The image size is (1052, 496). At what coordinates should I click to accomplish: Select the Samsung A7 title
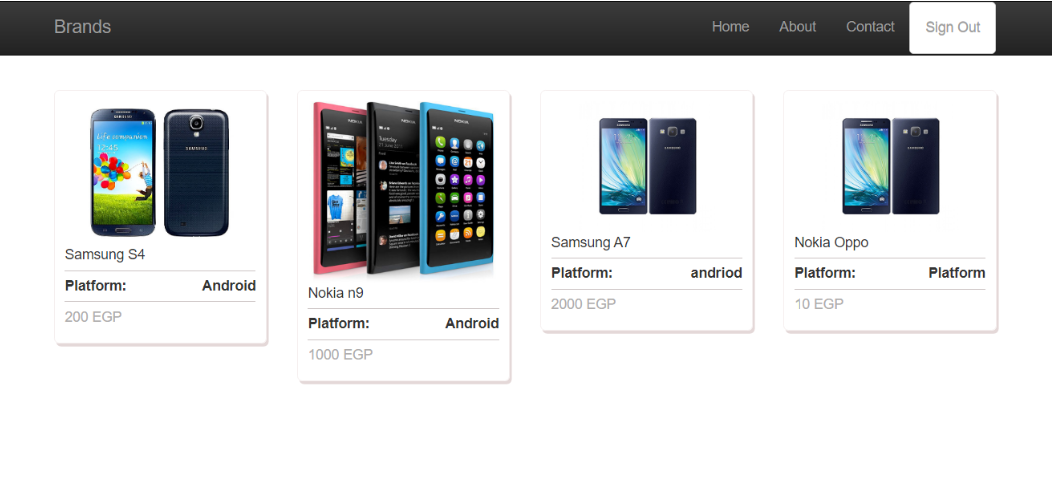coord(590,242)
